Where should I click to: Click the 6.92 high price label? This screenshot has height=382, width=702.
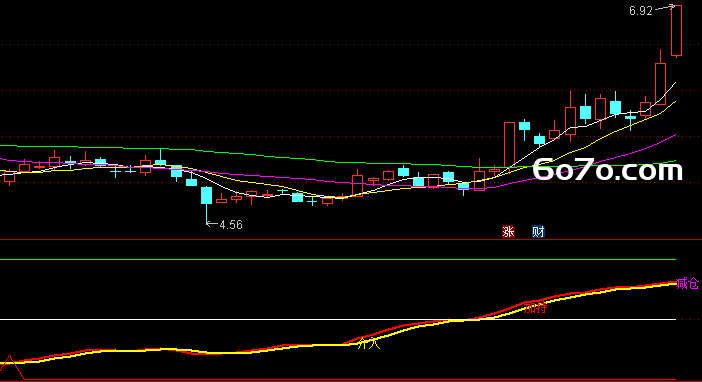[x=641, y=11]
